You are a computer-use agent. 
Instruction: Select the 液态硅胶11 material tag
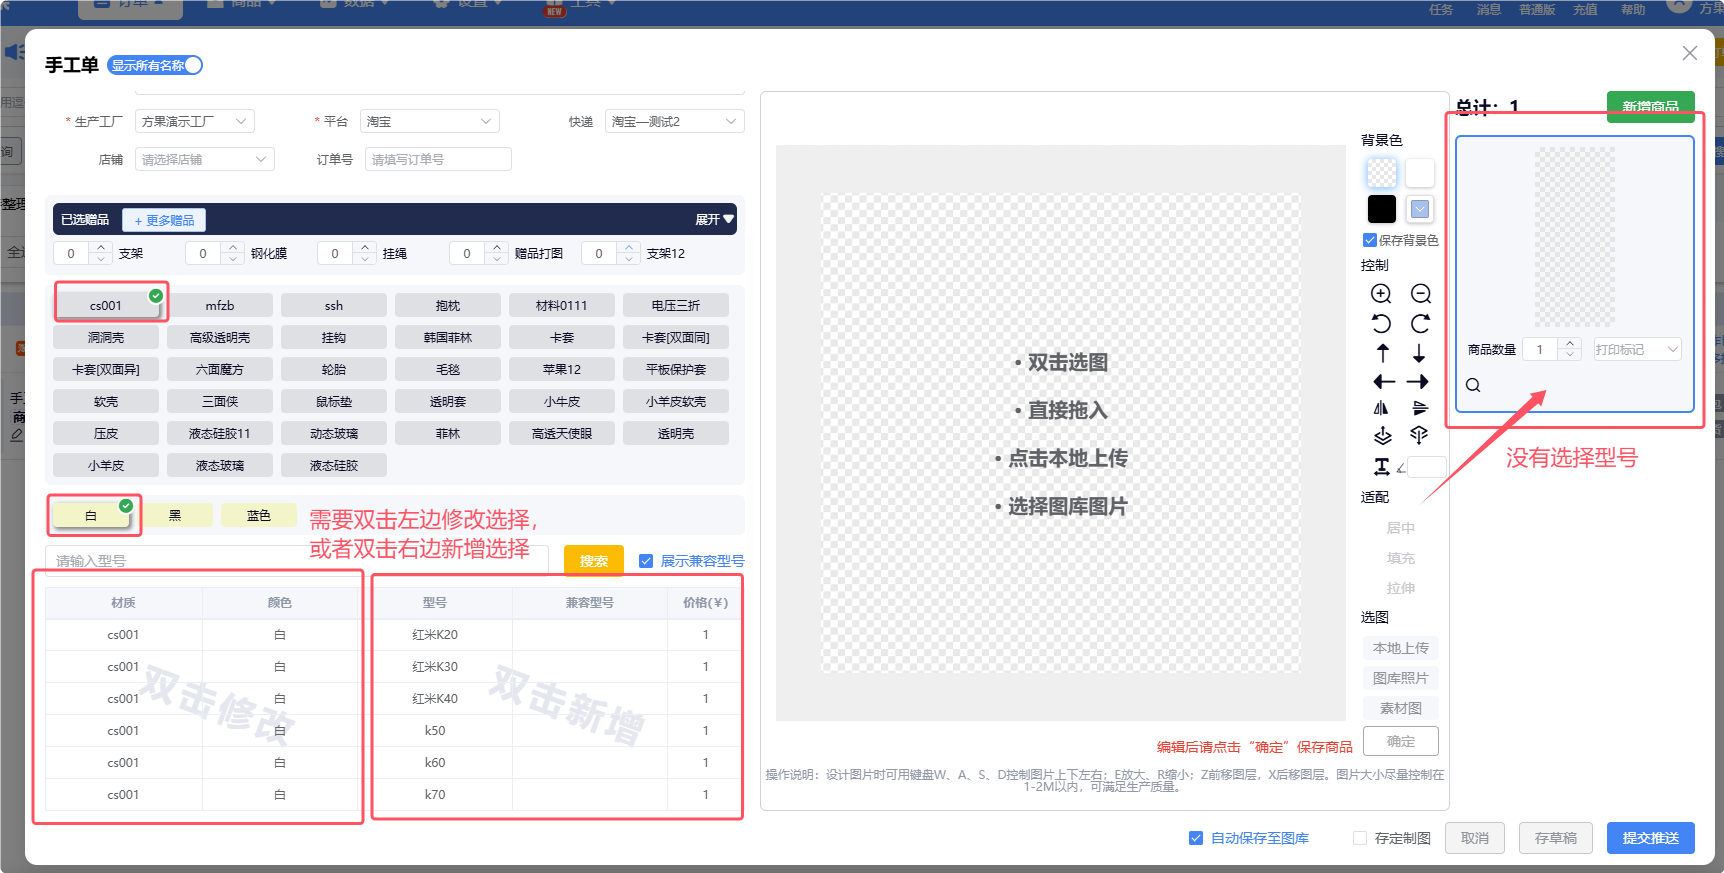click(x=220, y=433)
